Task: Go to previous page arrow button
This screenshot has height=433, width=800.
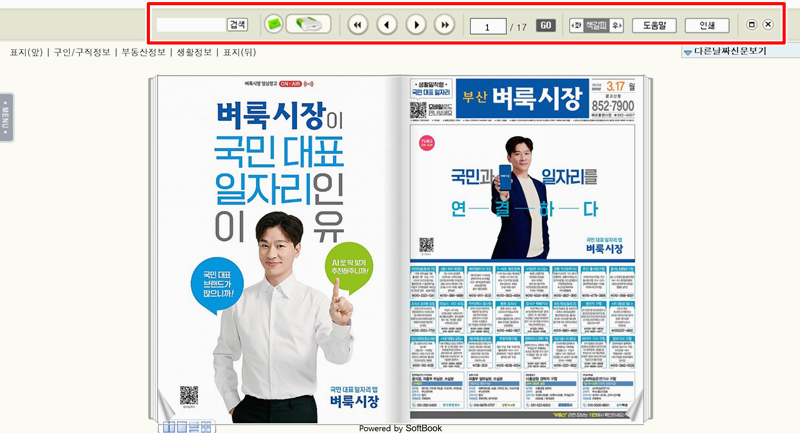Action: (x=387, y=24)
